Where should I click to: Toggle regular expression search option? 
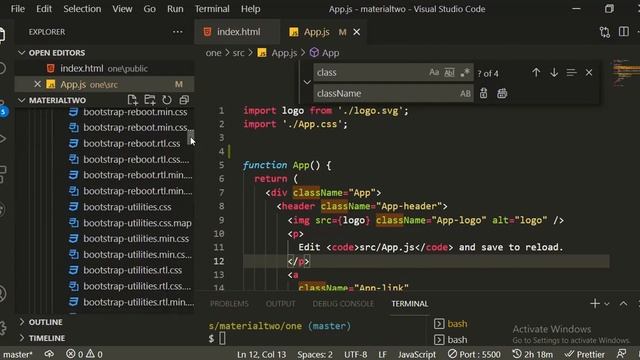coord(464,73)
